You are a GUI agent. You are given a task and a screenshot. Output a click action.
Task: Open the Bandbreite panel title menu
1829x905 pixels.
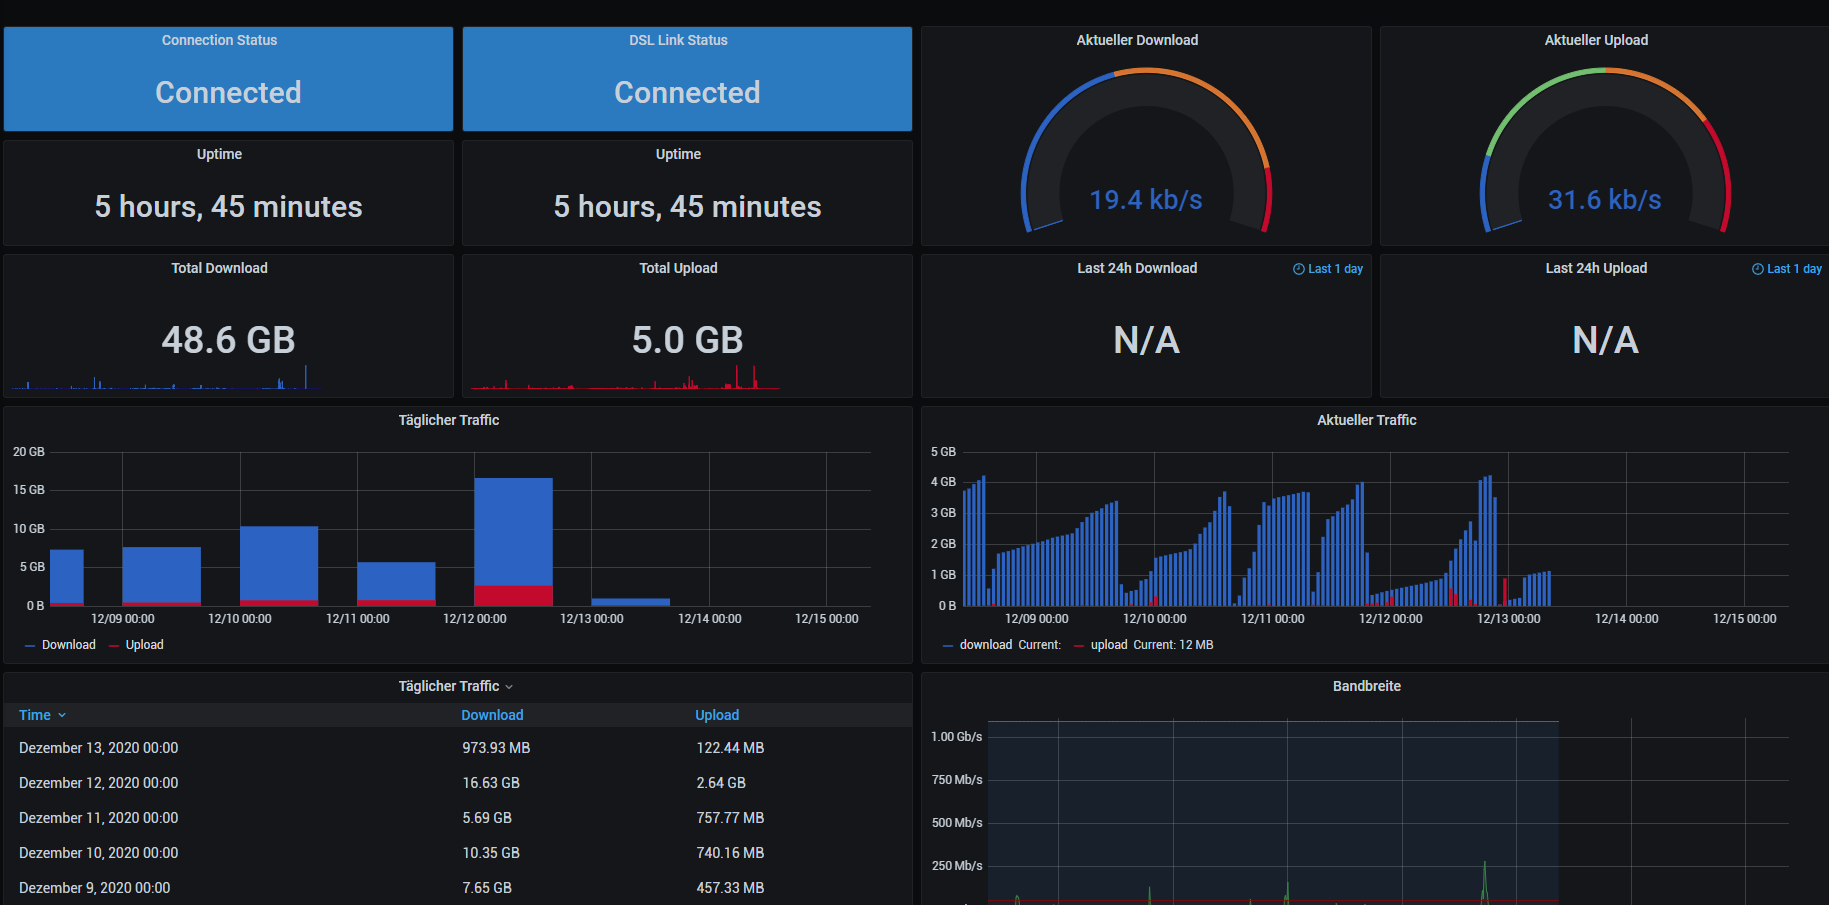click(1366, 686)
